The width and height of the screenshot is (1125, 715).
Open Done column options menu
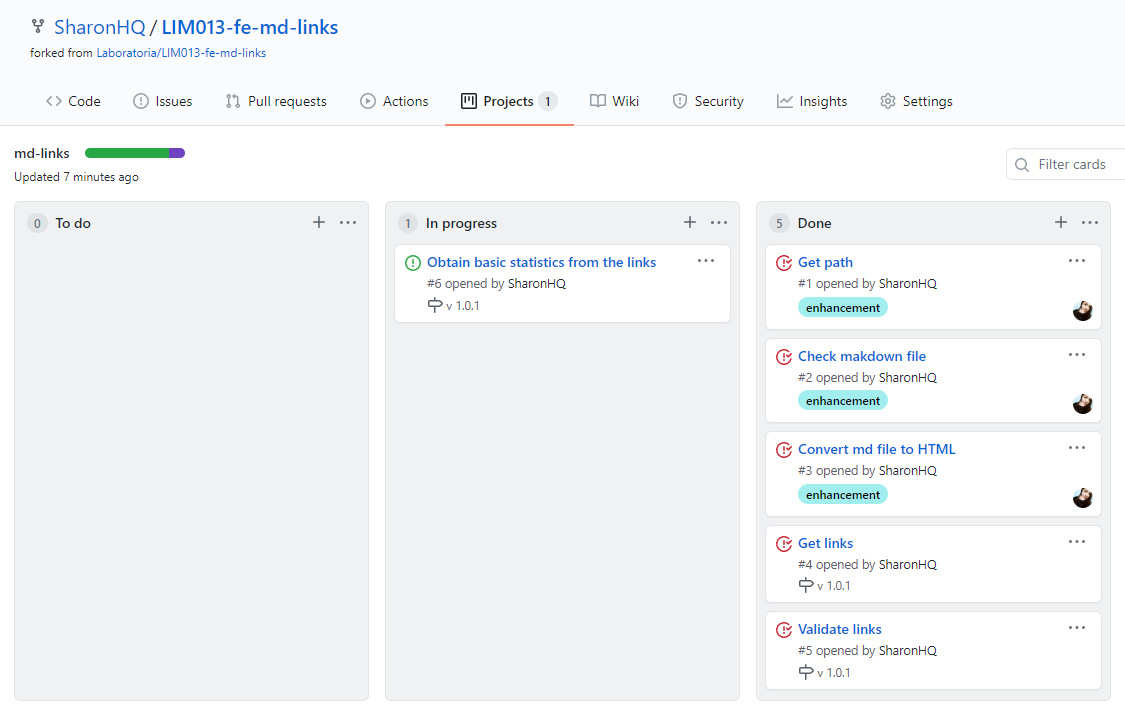coord(1090,222)
